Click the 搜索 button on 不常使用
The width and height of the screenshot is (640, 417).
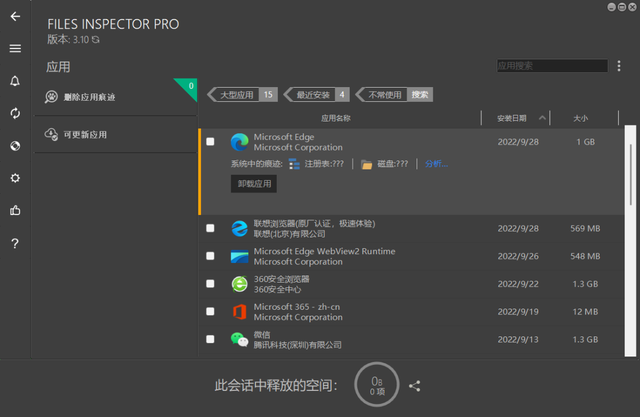click(420, 95)
